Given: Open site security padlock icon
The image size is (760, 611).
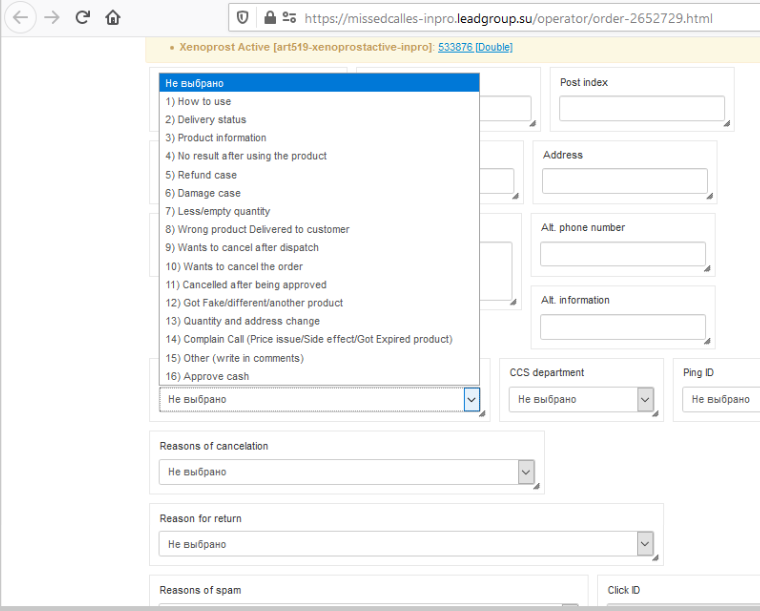Looking at the screenshot, I should (270, 18).
